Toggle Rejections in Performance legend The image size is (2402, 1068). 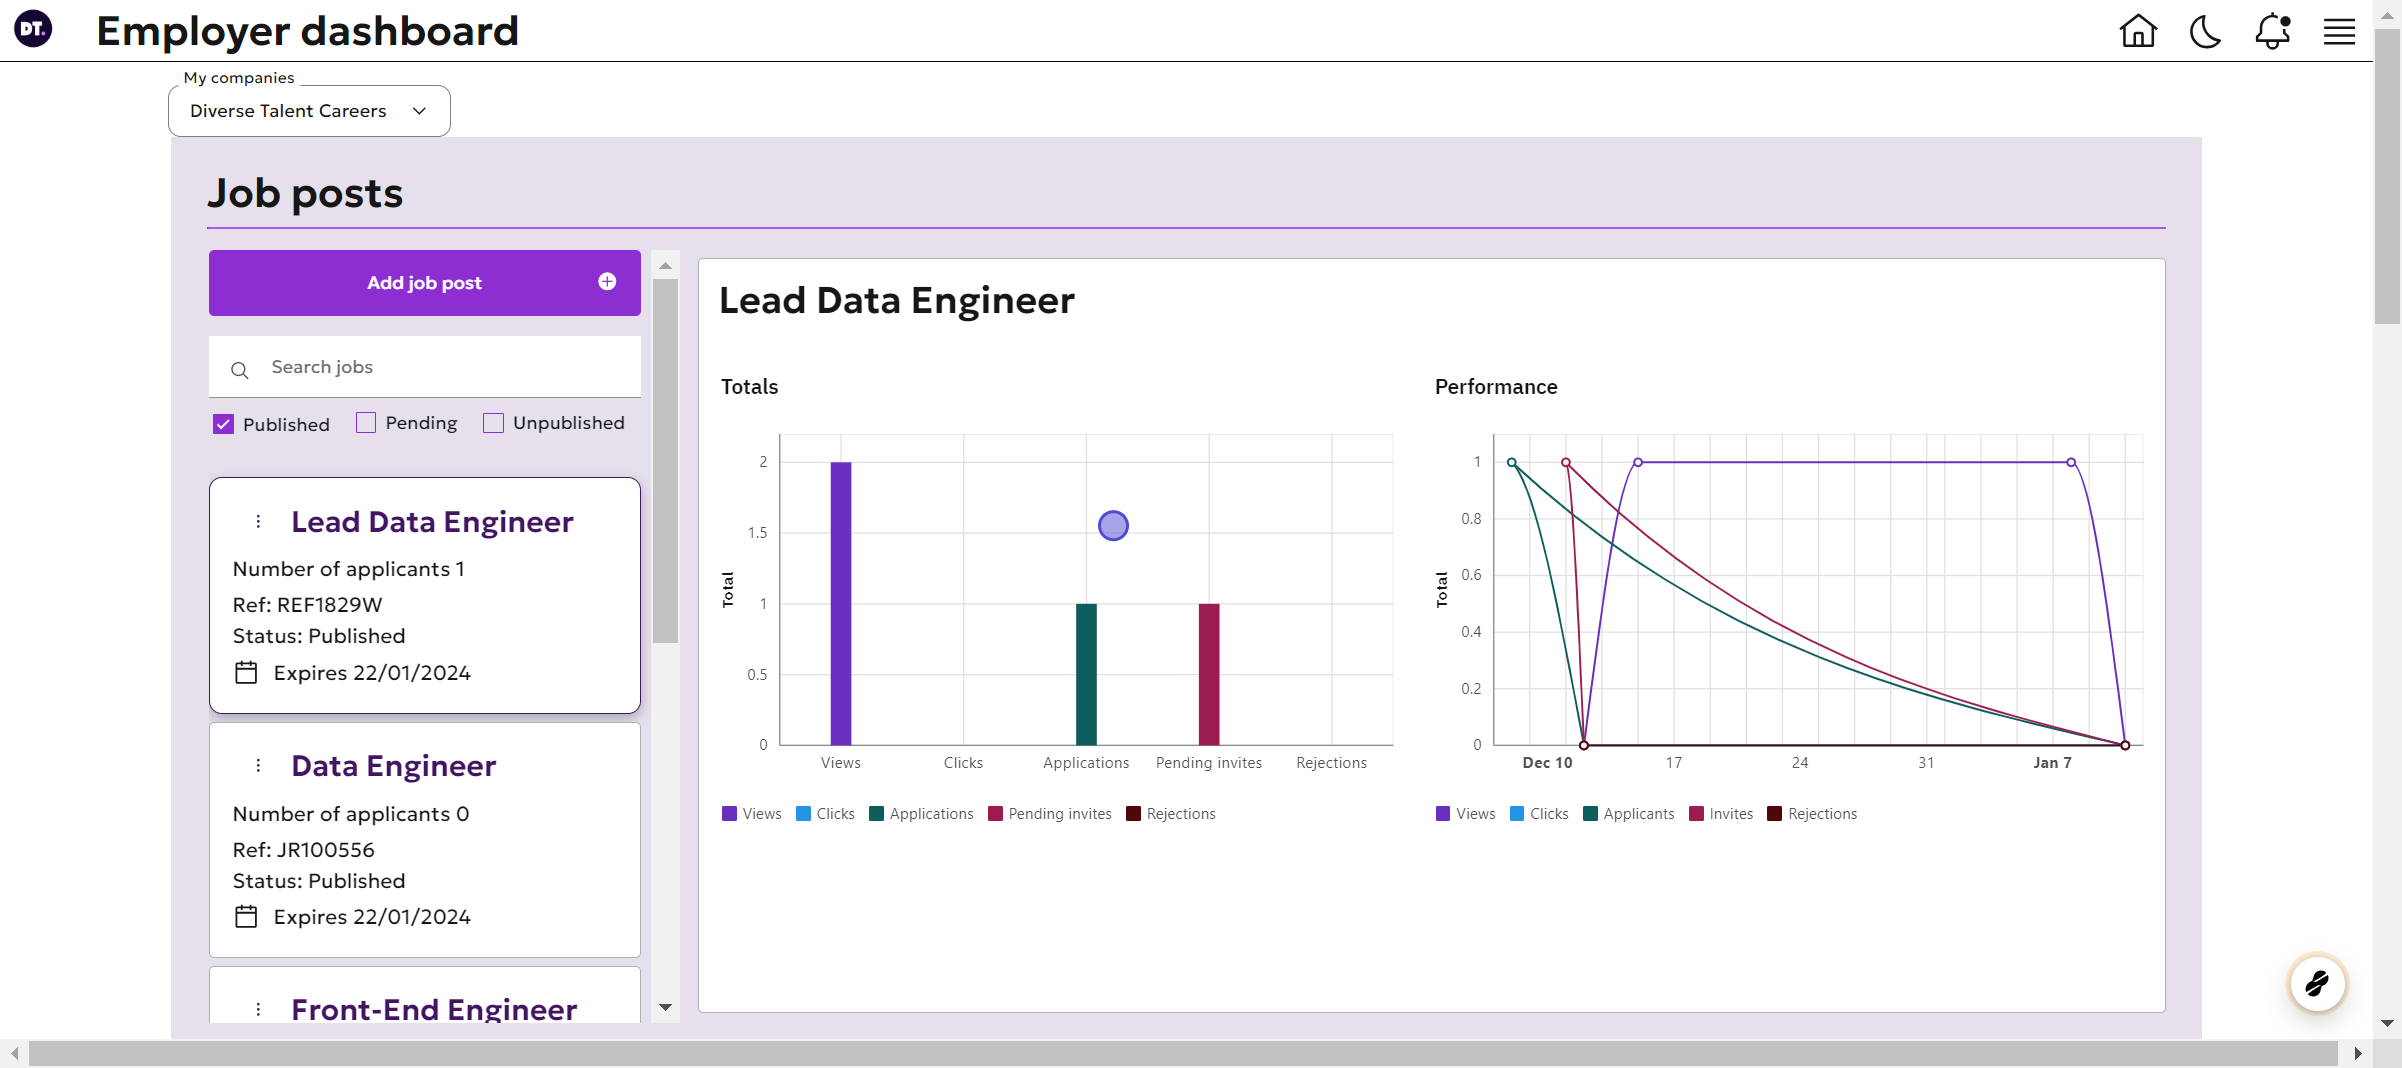[1812, 814]
